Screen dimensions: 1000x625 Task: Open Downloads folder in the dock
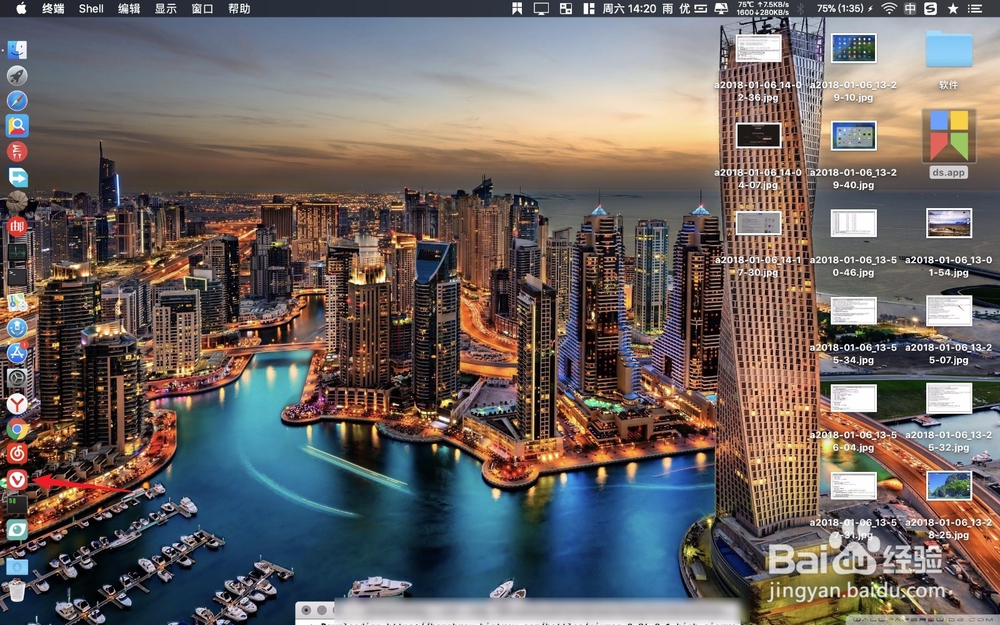click(x=17, y=566)
